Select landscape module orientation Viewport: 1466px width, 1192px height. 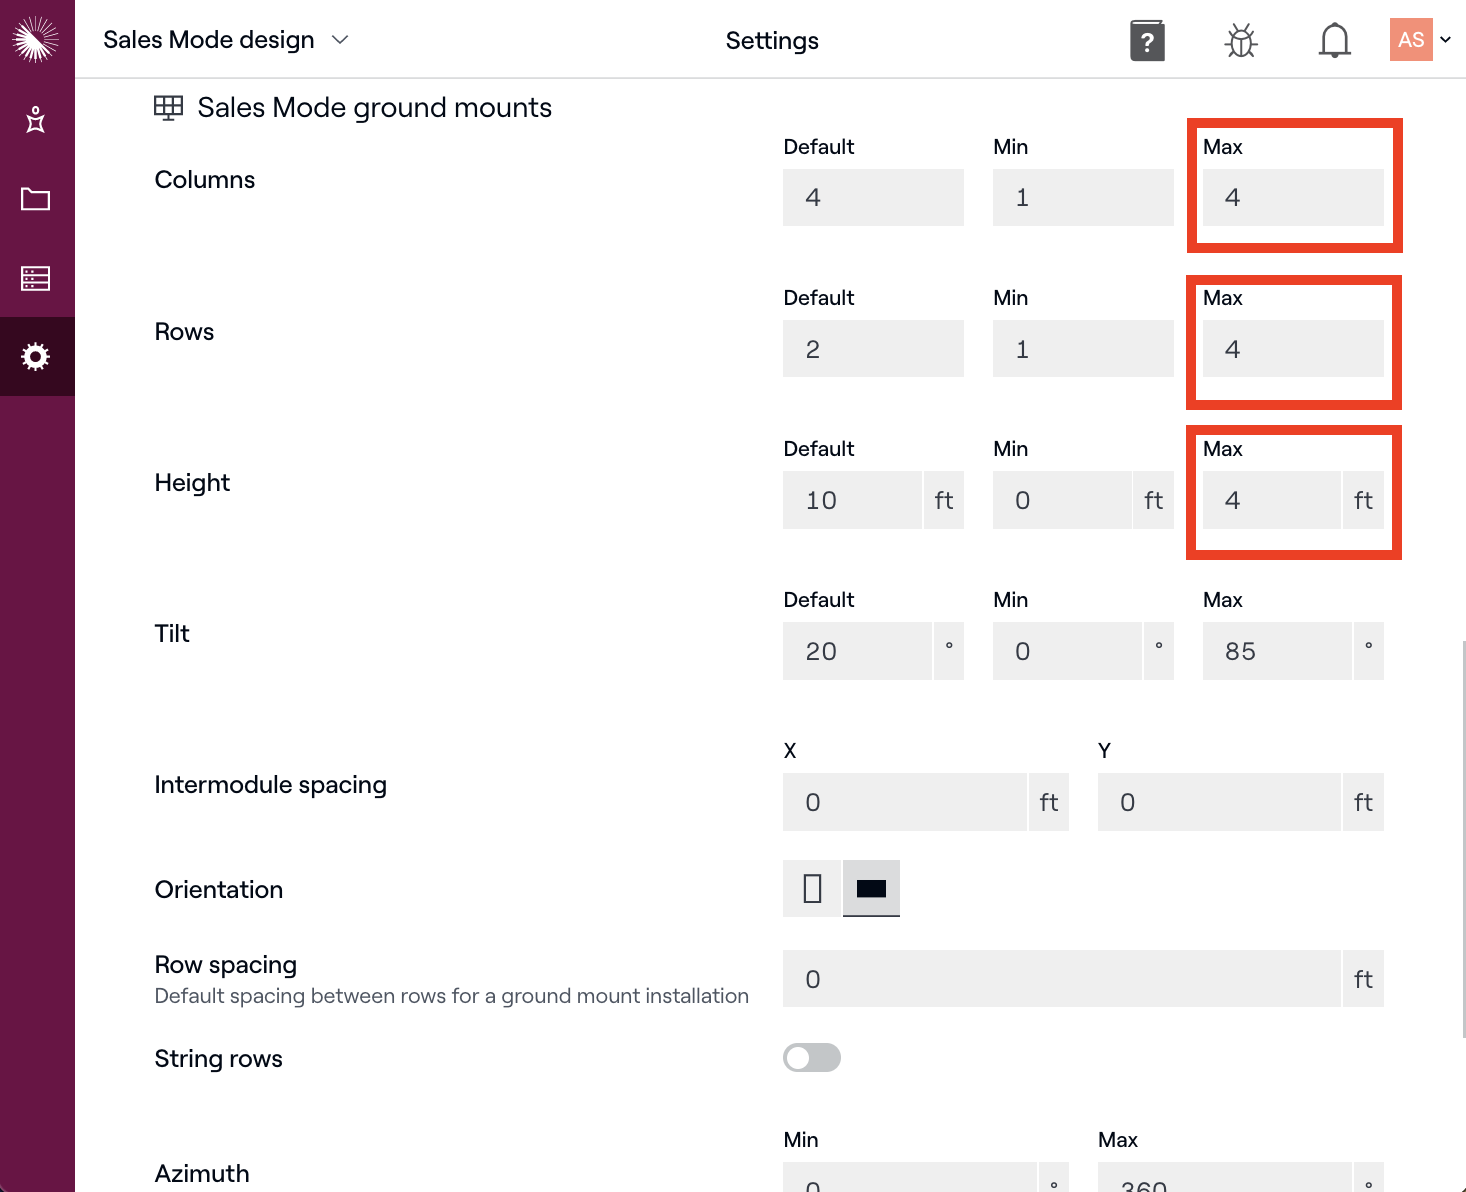tap(871, 888)
